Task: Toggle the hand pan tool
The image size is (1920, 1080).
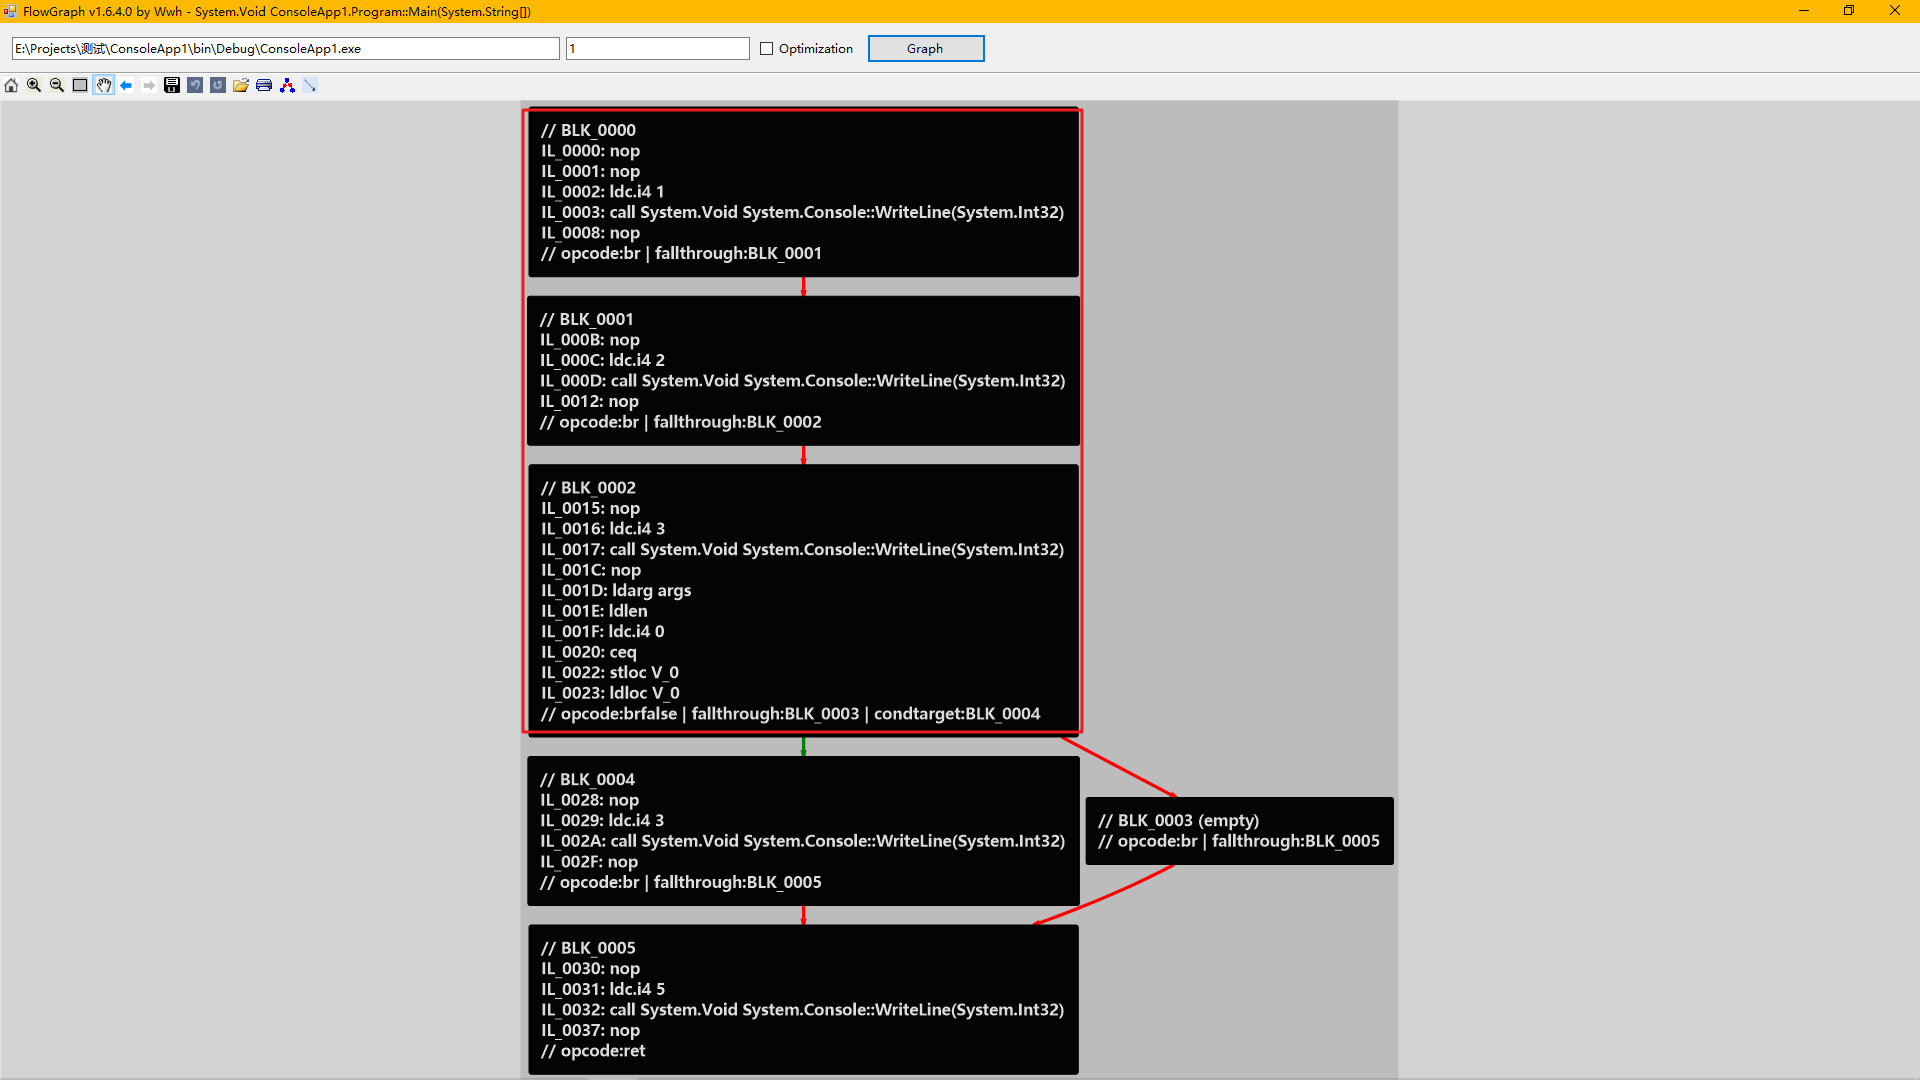Action: pos(104,85)
